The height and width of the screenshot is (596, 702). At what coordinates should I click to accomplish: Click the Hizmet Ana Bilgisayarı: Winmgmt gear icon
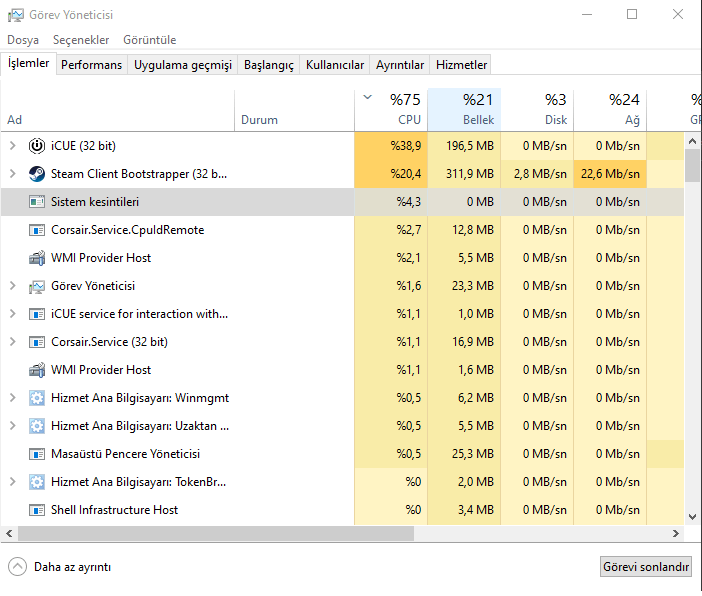coord(37,398)
